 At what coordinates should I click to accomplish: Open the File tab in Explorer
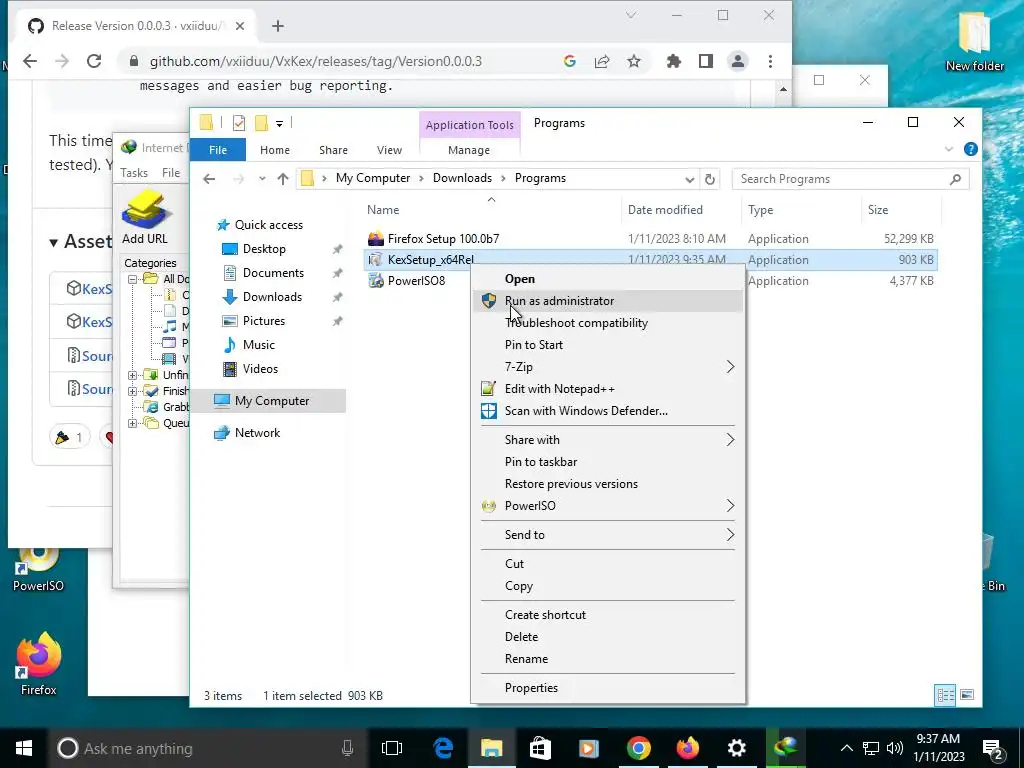coord(218,150)
